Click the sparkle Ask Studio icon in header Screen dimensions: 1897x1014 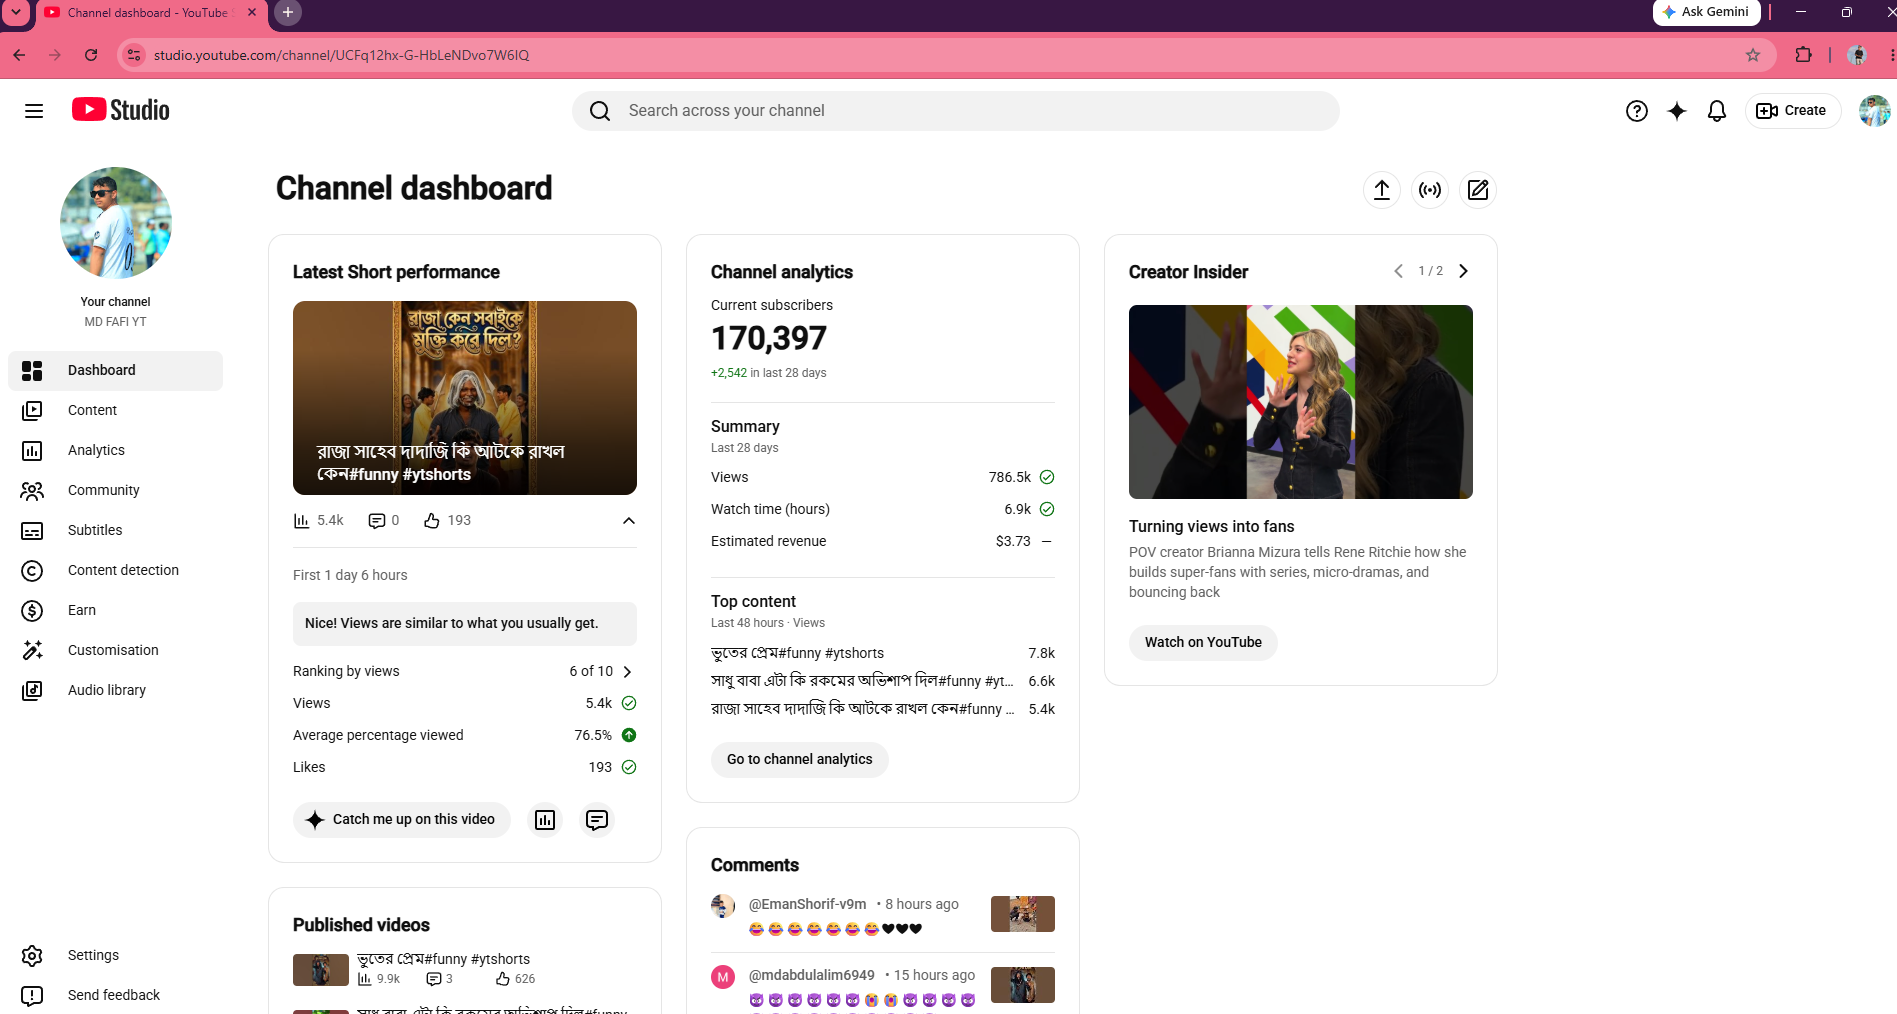(x=1677, y=111)
